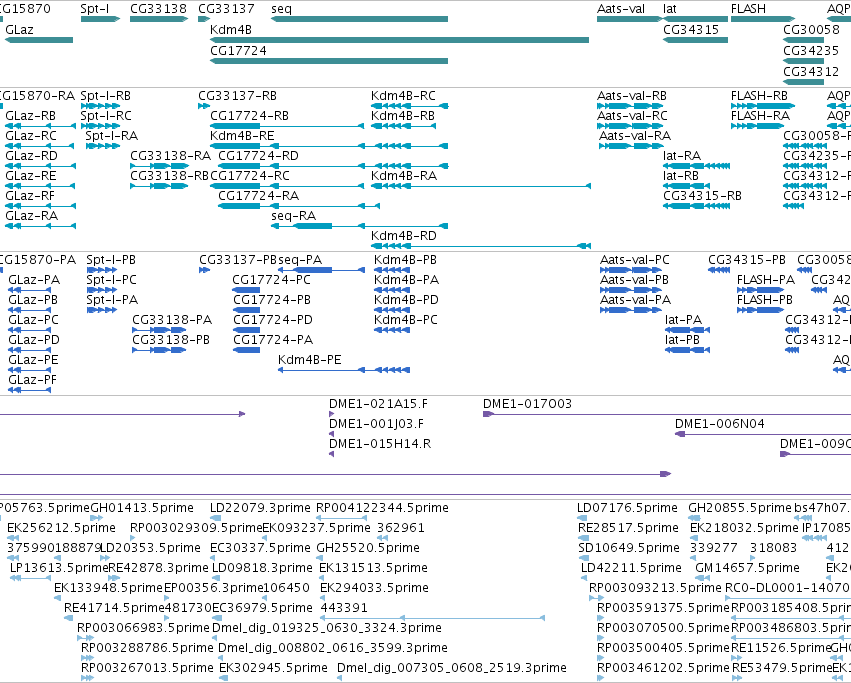Select the lat-PB protein glyph
851x683 pixels.
tap(688, 350)
